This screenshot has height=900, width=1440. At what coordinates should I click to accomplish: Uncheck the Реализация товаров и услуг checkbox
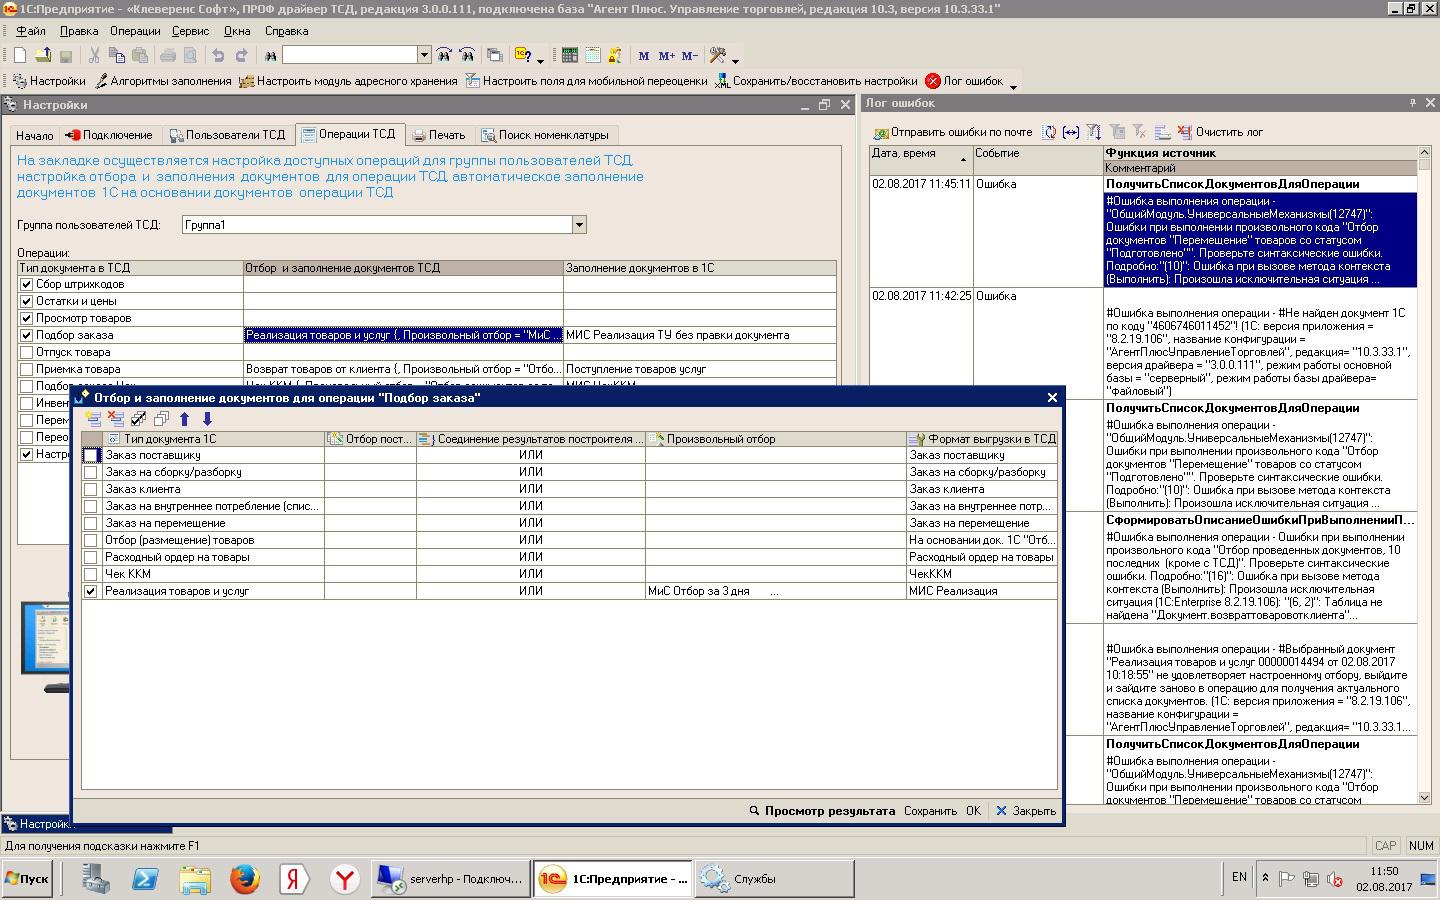coord(91,591)
